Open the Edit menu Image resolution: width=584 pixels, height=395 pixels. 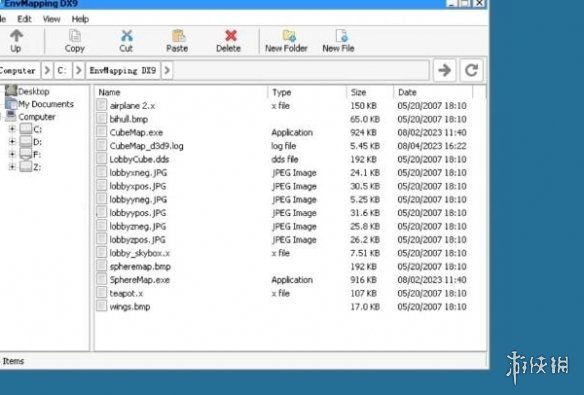point(25,19)
